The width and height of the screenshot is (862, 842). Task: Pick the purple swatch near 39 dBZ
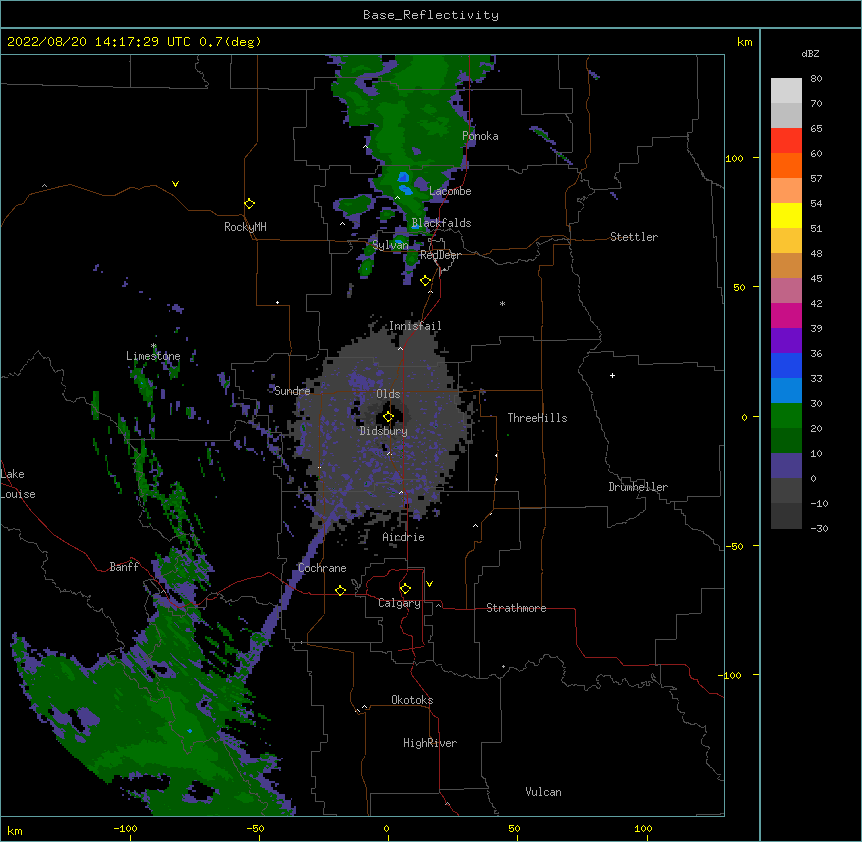786,340
